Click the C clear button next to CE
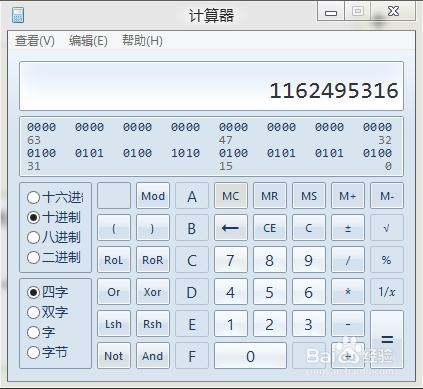Image resolution: width=423 pixels, height=389 pixels. pyautogui.click(x=309, y=228)
